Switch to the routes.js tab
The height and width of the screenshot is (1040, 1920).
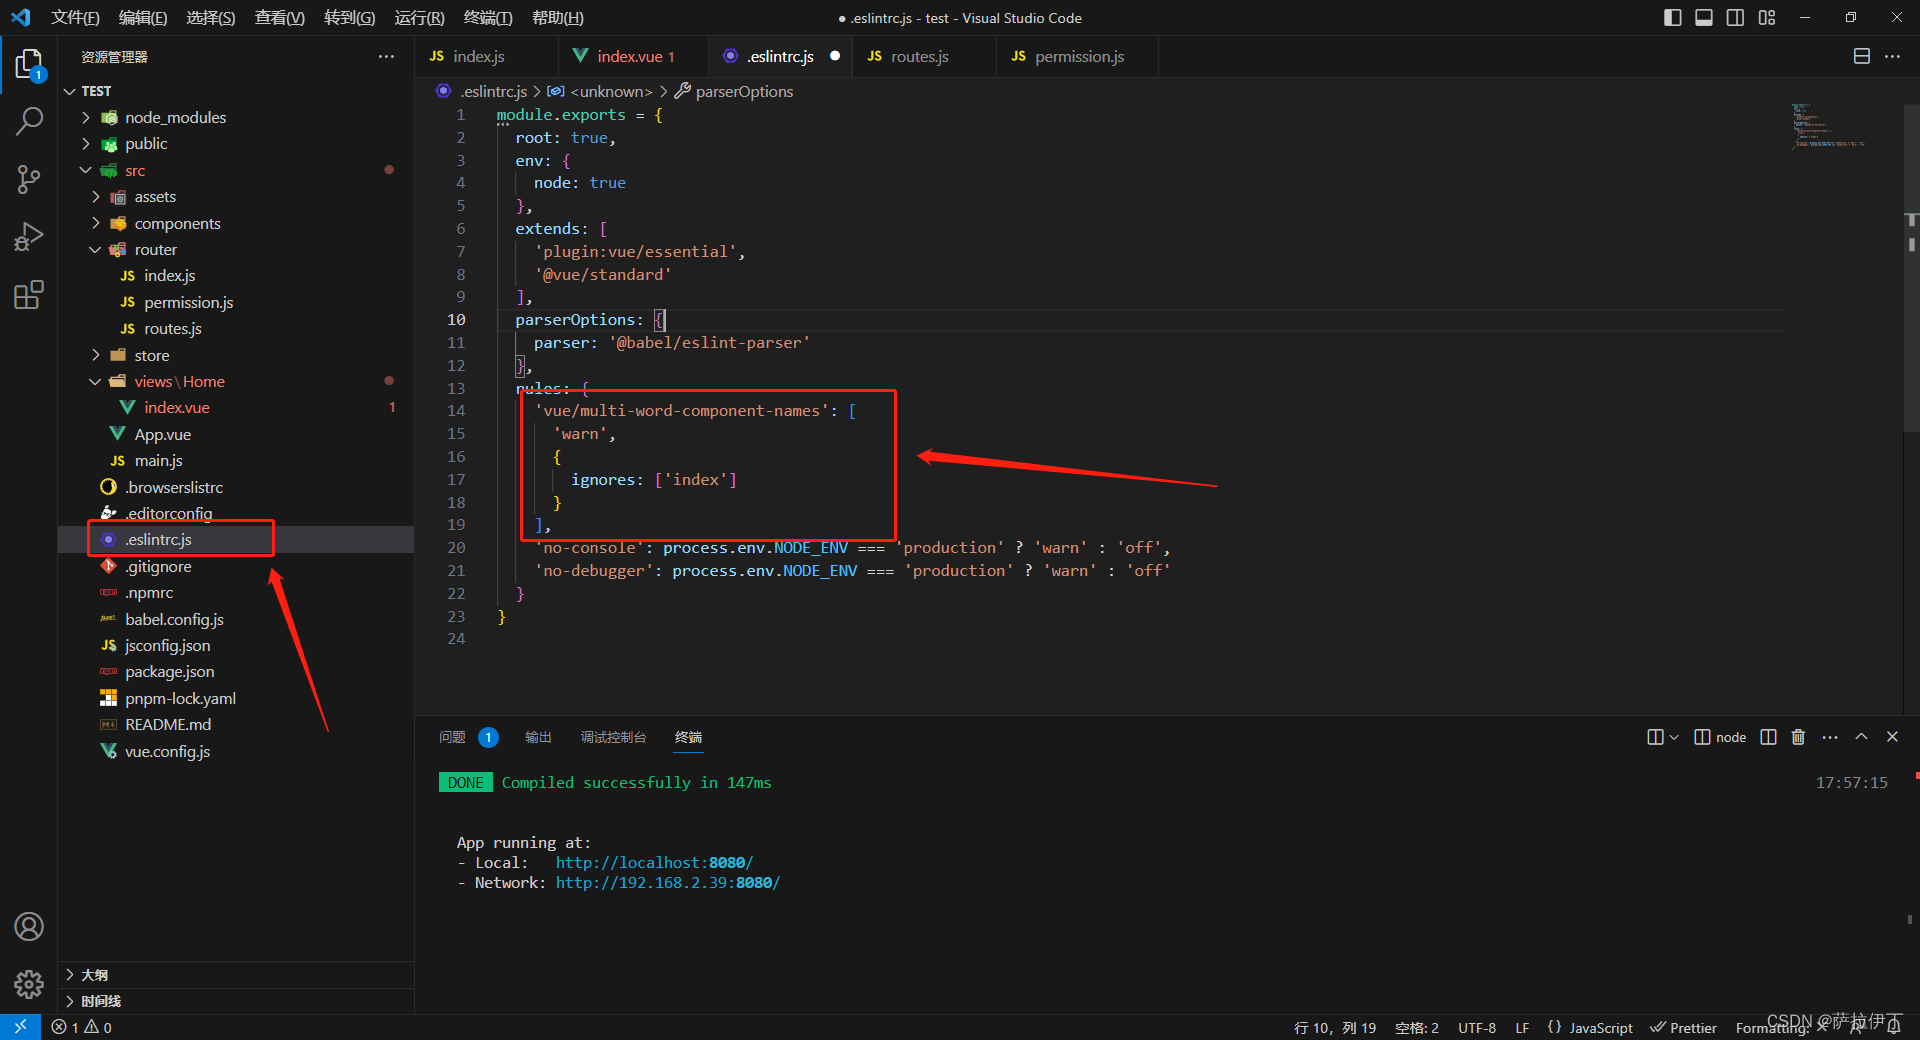pyautogui.click(x=919, y=56)
